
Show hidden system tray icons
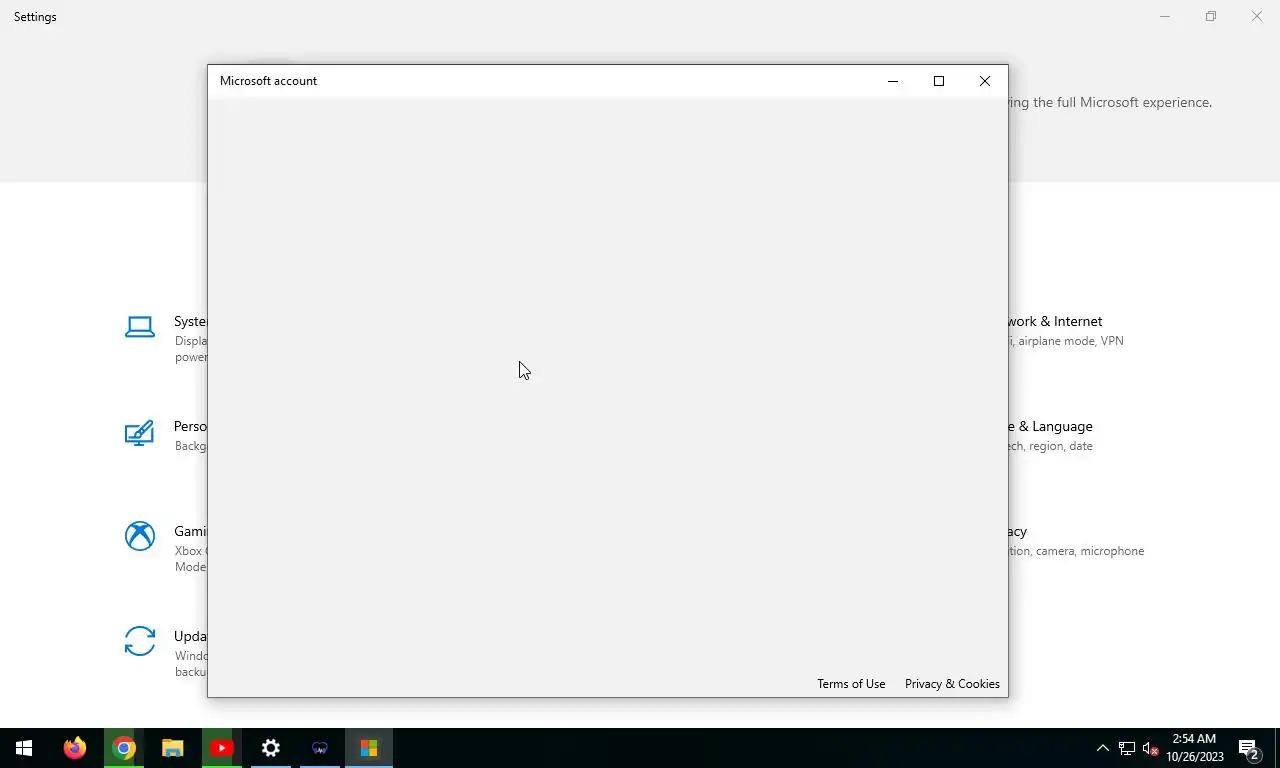pos(1102,748)
